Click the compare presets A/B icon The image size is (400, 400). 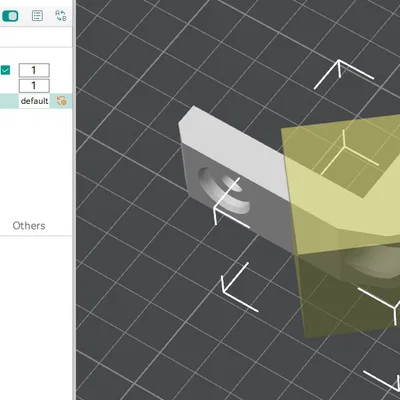click(x=61, y=15)
